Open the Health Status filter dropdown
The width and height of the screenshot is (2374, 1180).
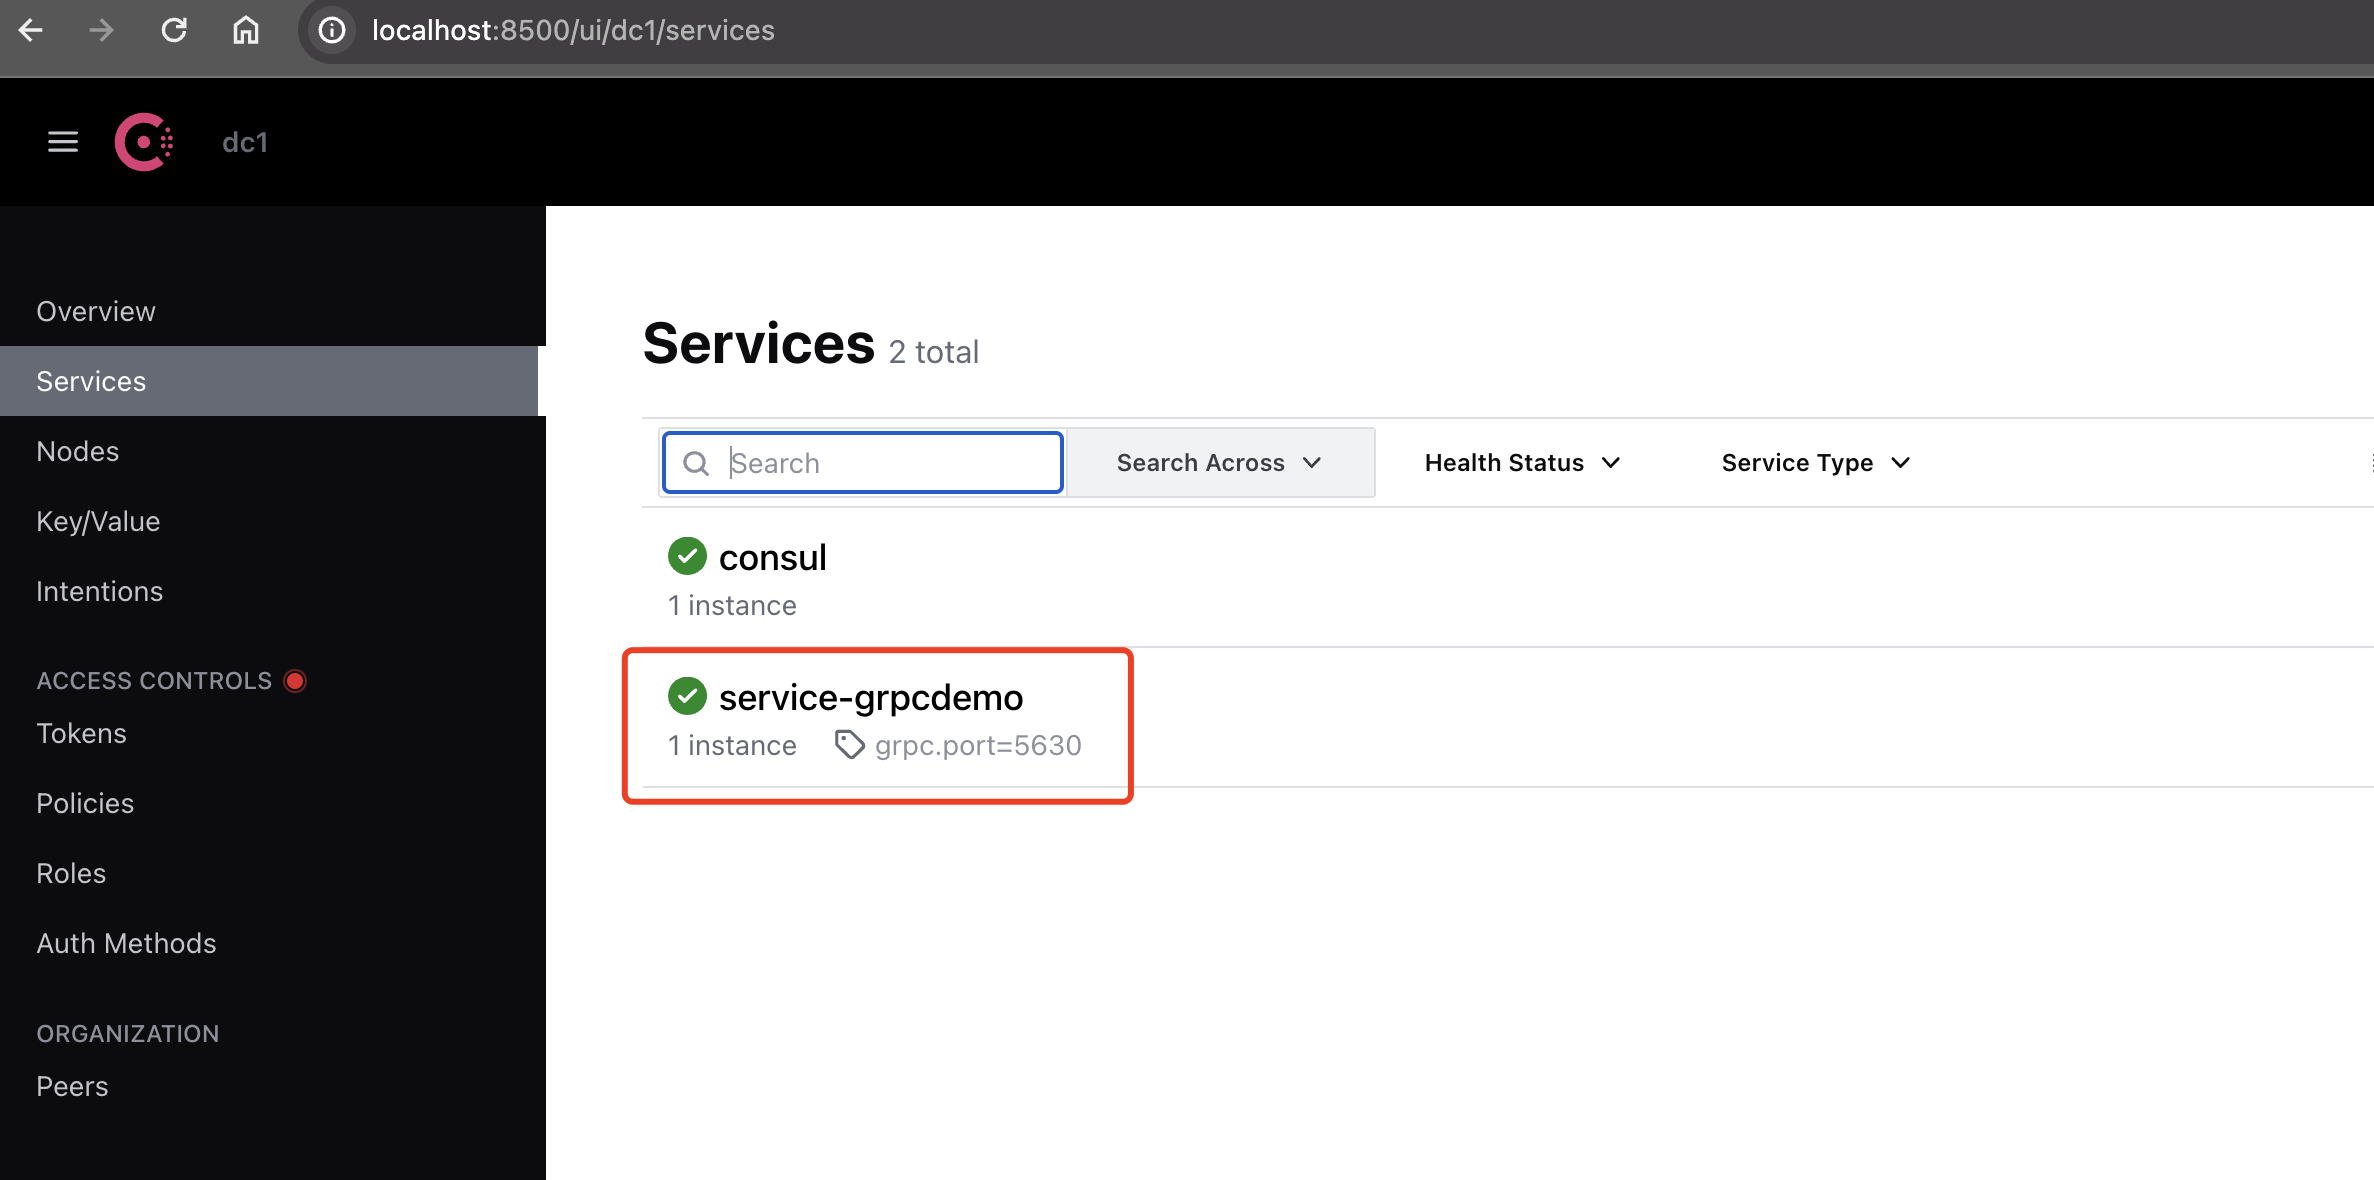pyautogui.click(x=1521, y=463)
